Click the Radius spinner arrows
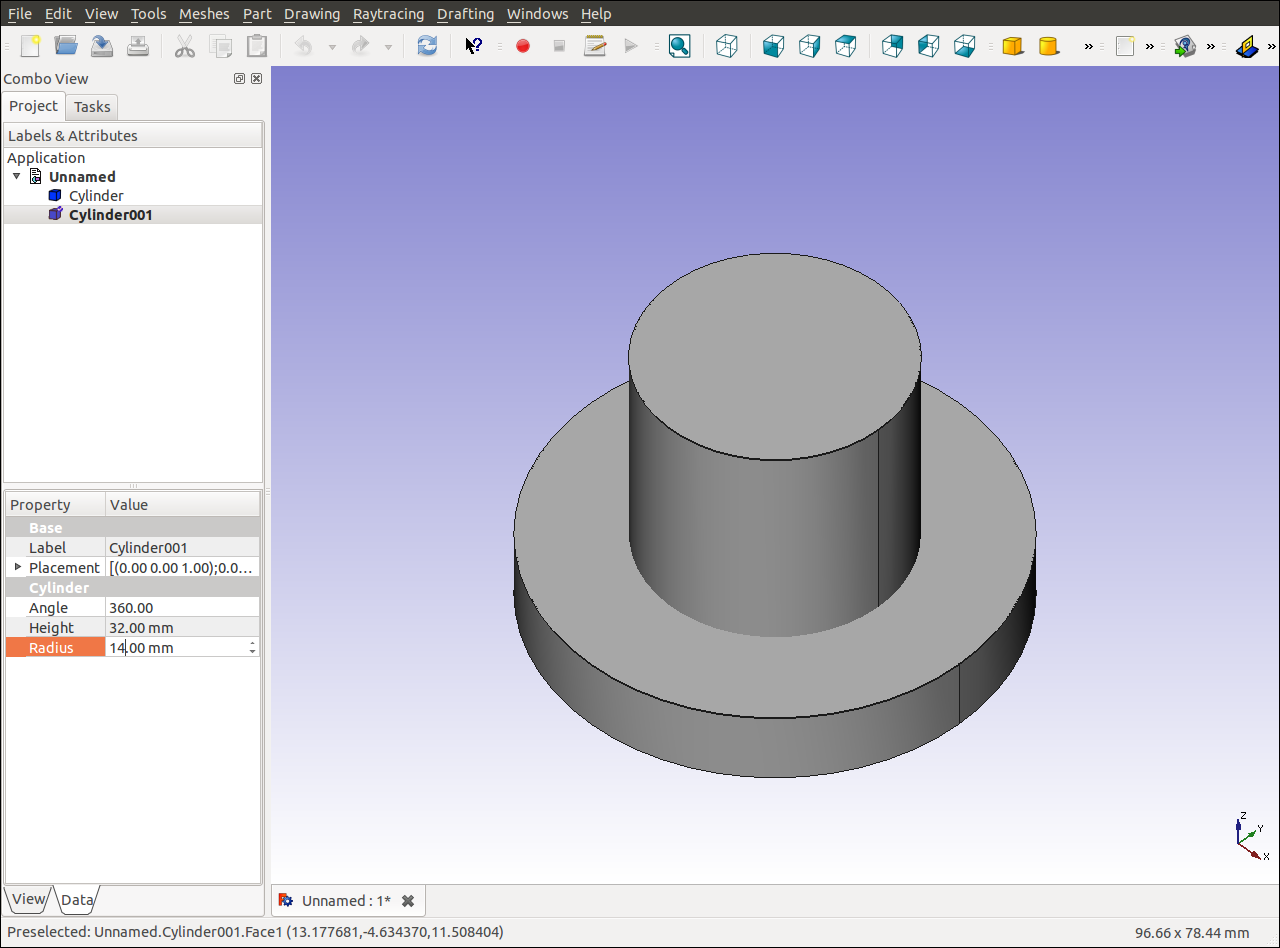 point(253,648)
